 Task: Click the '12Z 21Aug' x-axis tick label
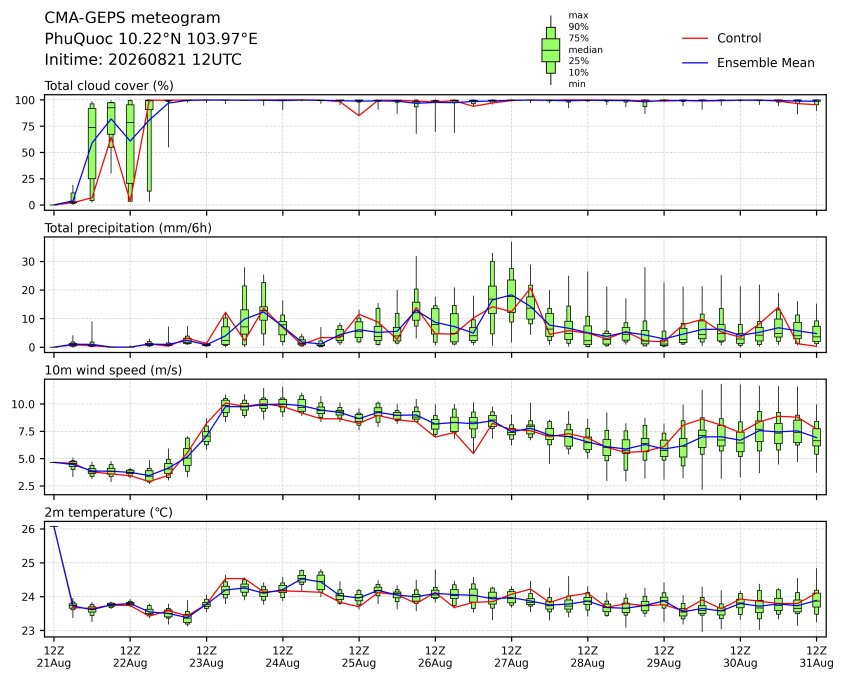[x=53, y=657]
